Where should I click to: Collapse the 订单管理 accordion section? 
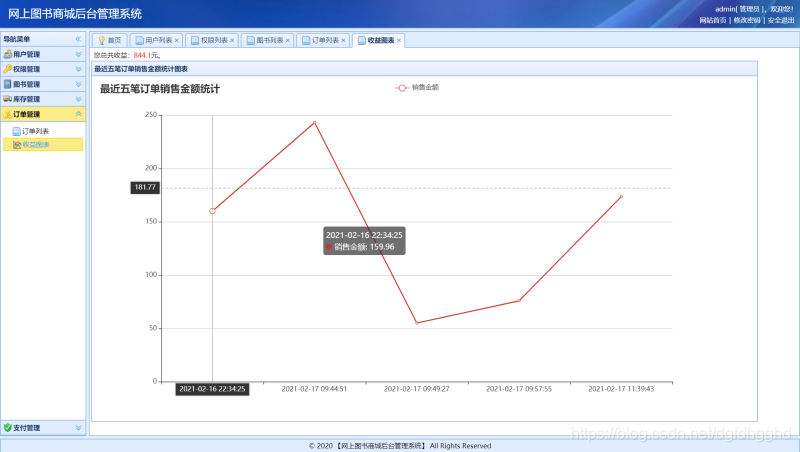point(78,114)
